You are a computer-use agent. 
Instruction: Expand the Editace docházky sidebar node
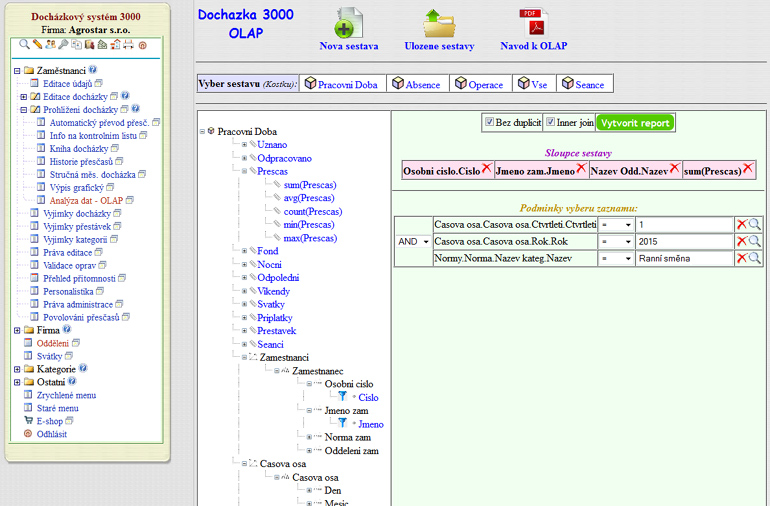[24, 97]
